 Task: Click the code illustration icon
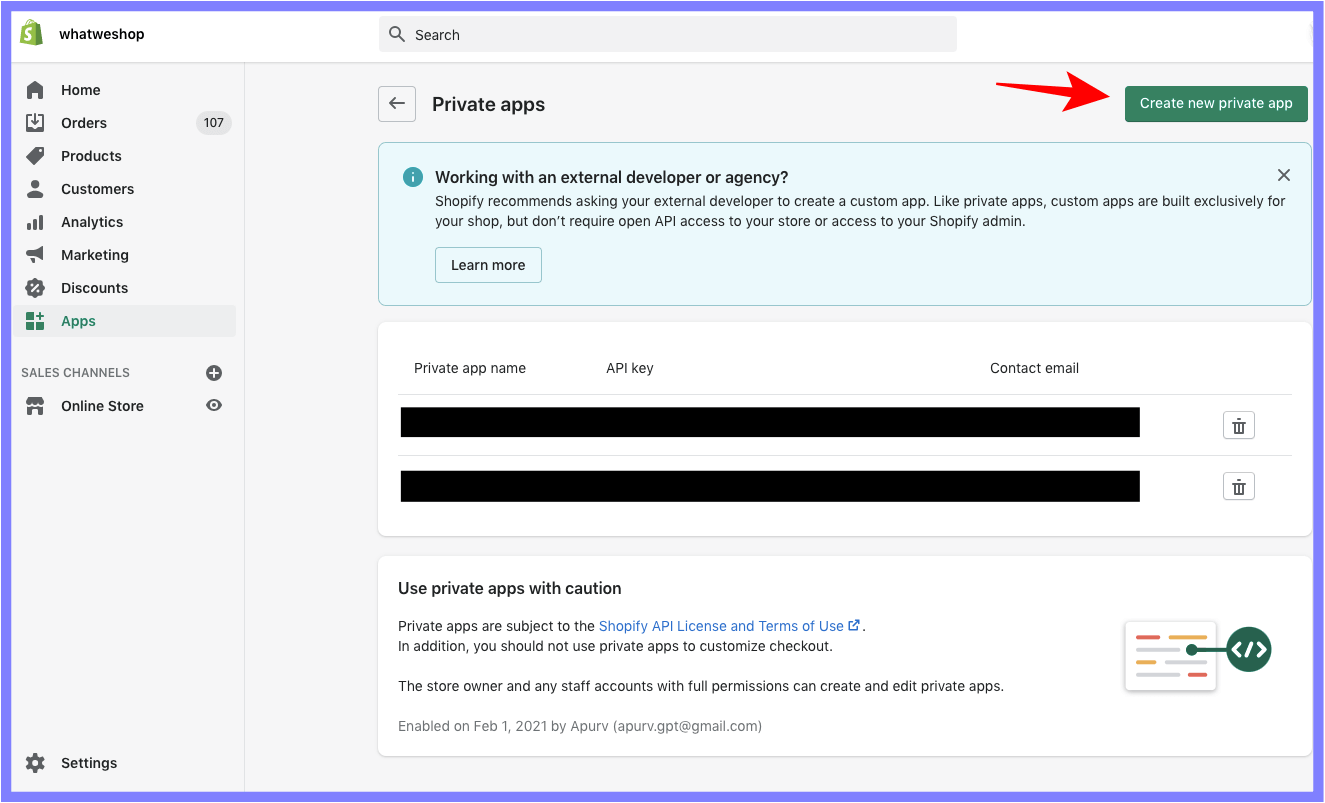pos(1249,650)
